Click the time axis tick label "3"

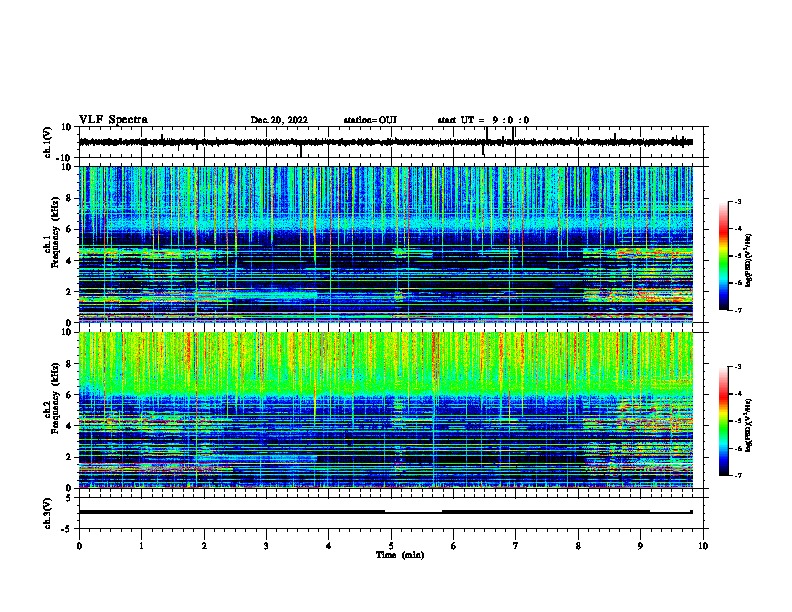tap(266, 546)
